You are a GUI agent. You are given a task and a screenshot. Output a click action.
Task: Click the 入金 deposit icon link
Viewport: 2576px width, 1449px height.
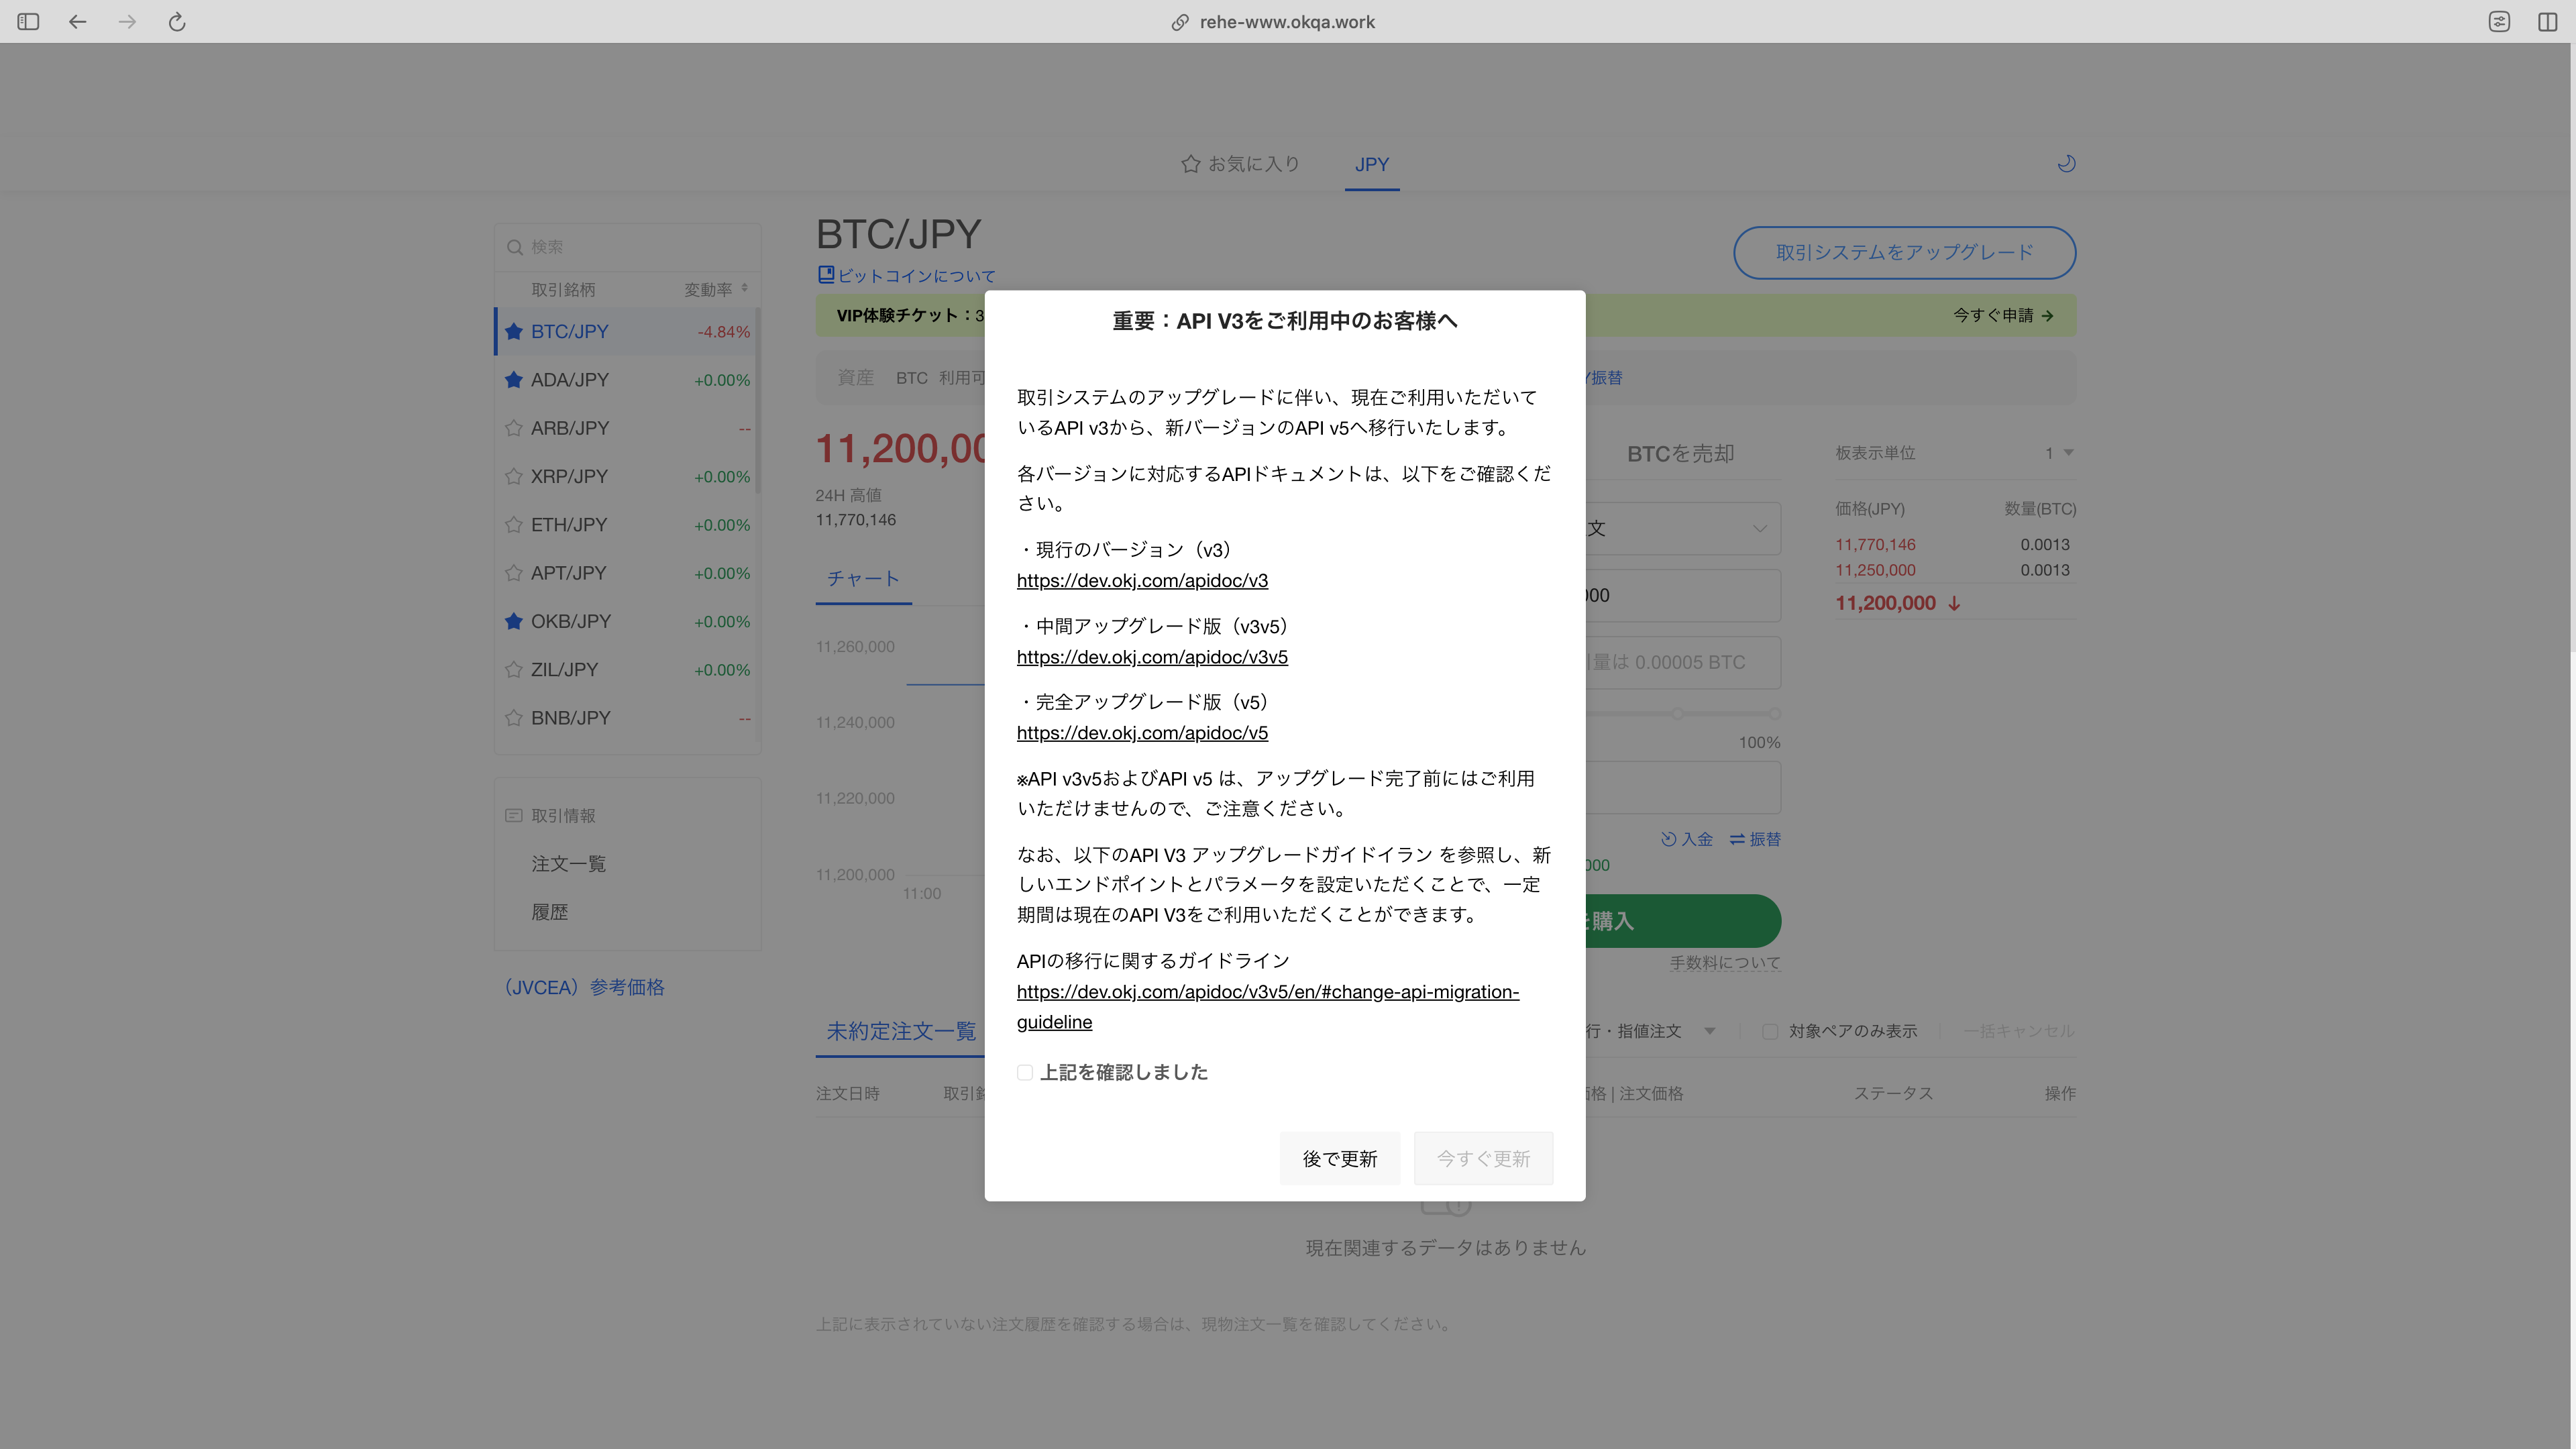pos(1686,839)
